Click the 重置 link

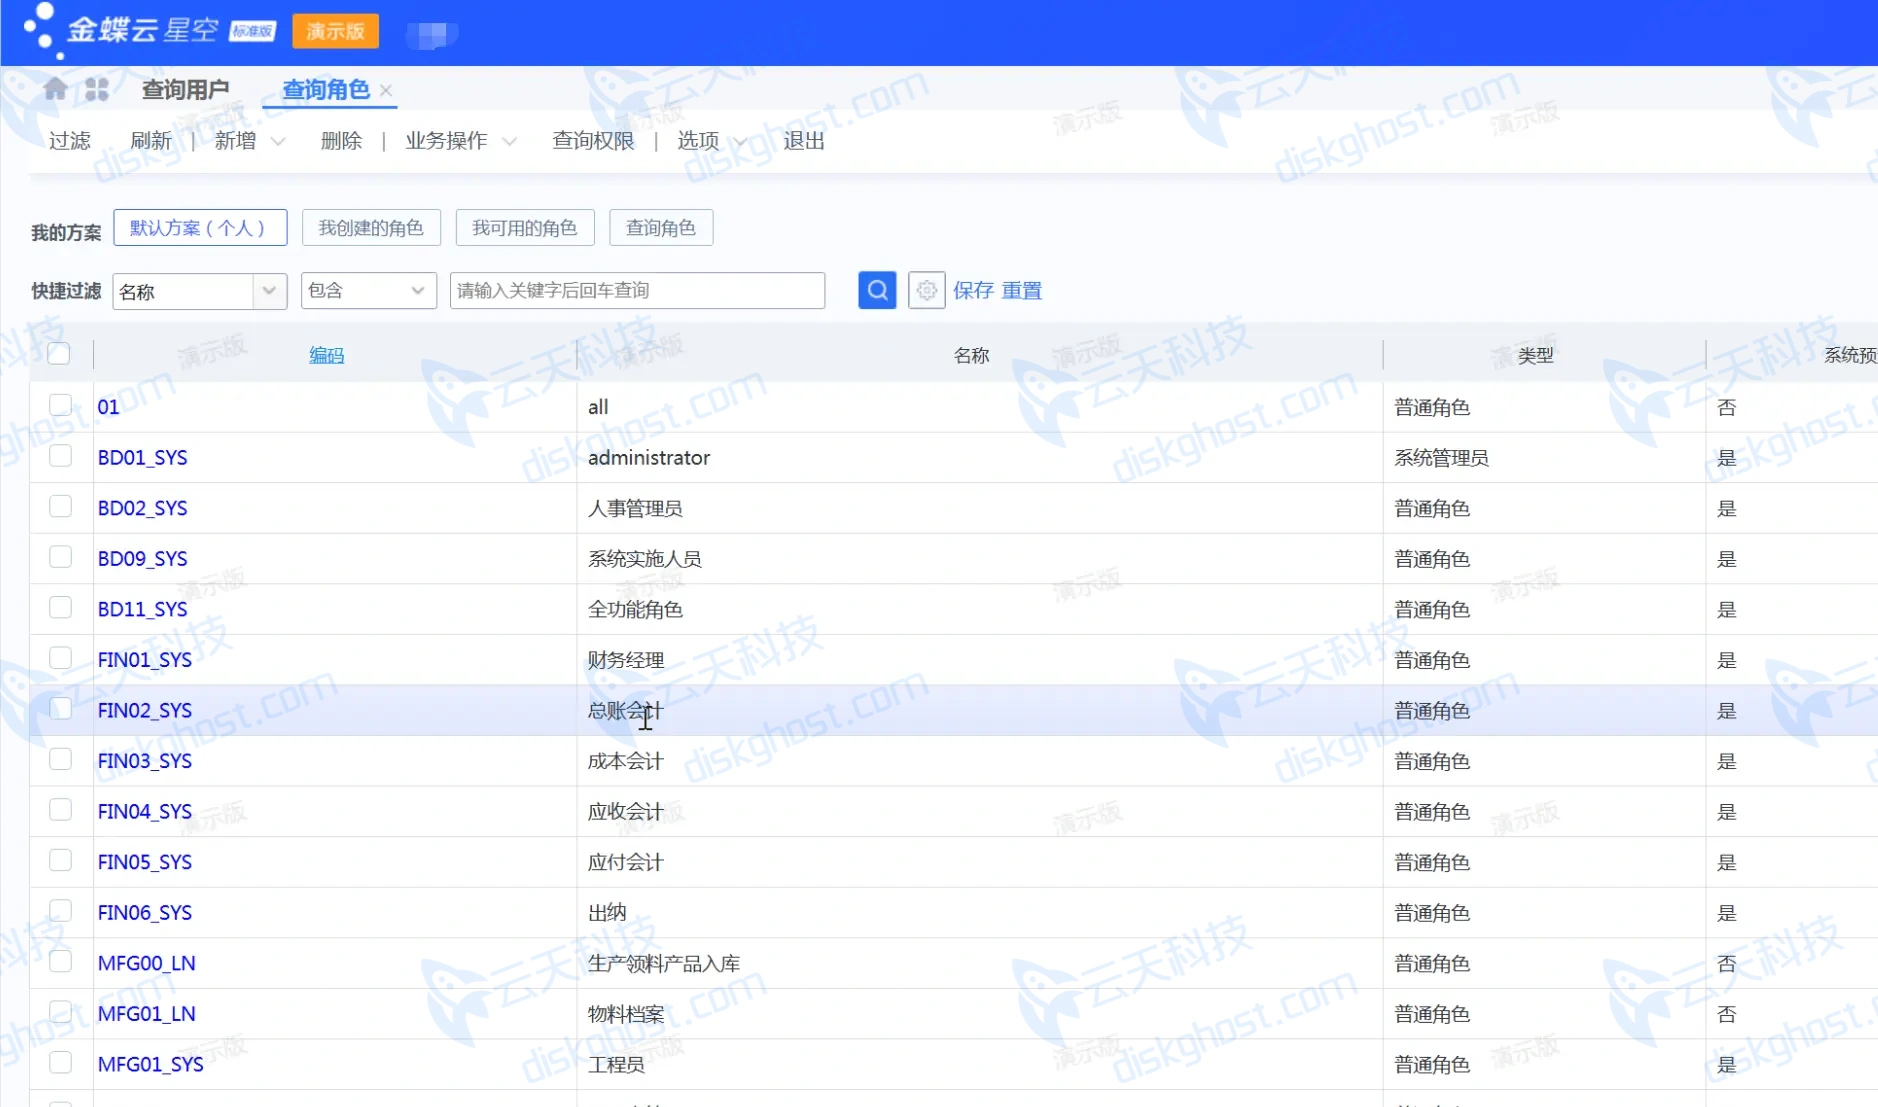pos(1022,291)
